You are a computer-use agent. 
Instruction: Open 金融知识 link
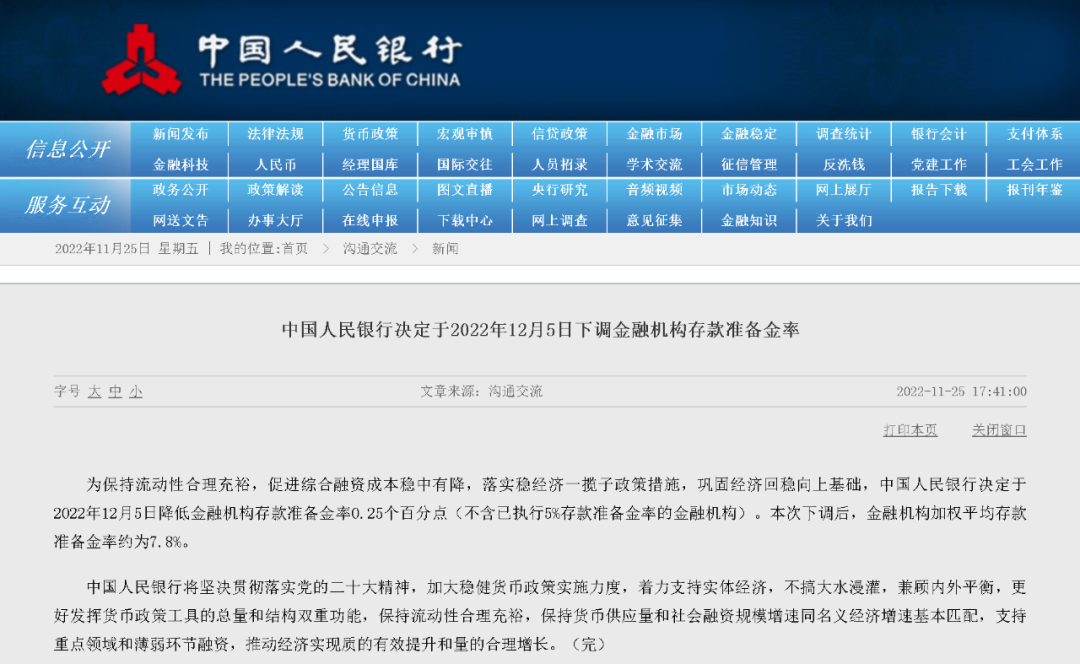click(749, 220)
